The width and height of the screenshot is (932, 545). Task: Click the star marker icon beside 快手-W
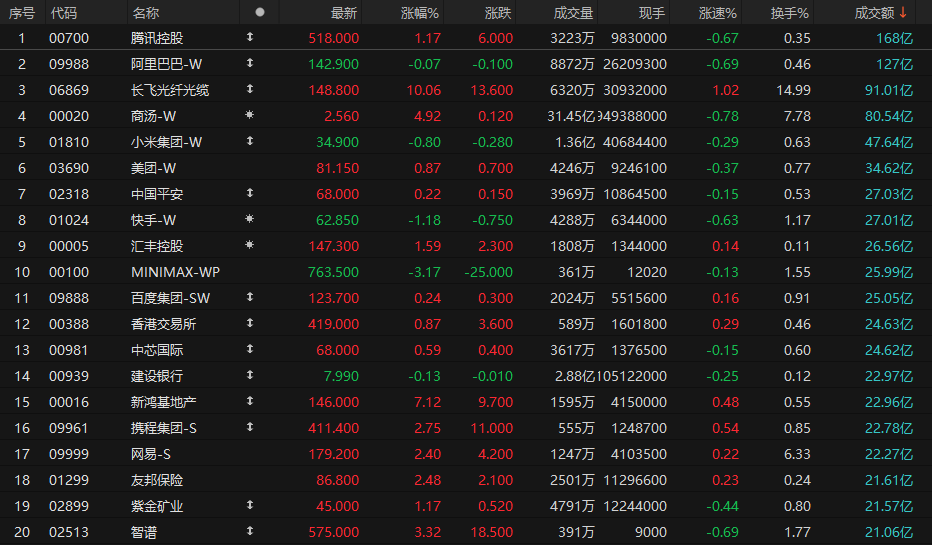coord(249,219)
